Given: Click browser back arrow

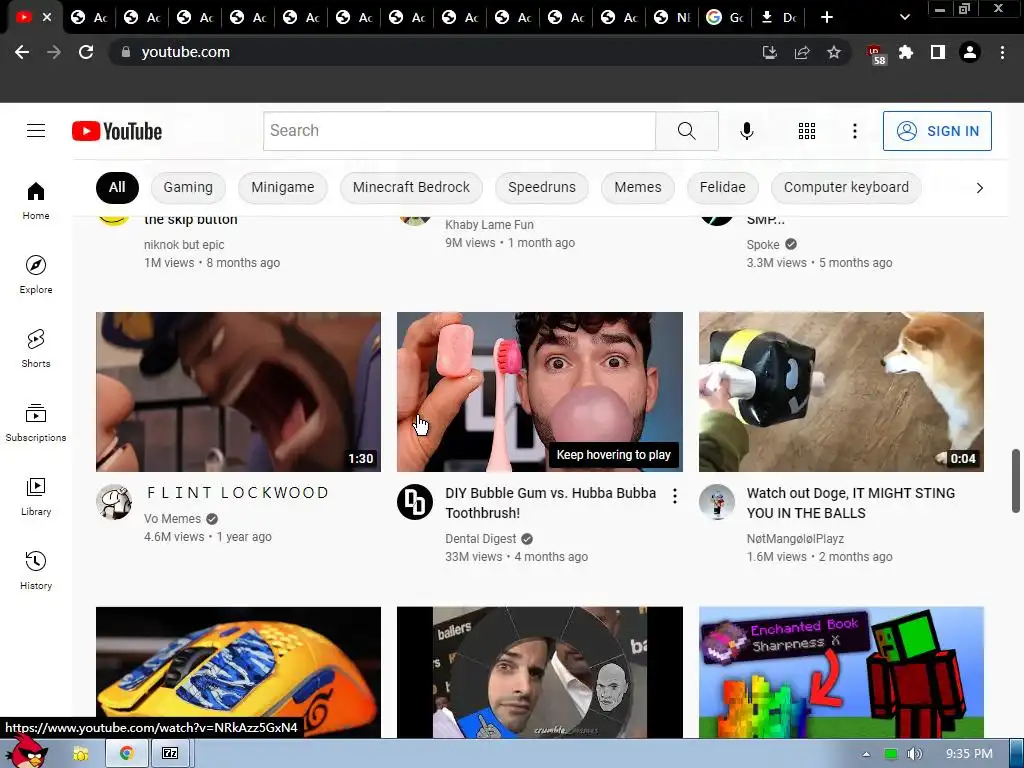Looking at the screenshot, I should pos(22,52).
